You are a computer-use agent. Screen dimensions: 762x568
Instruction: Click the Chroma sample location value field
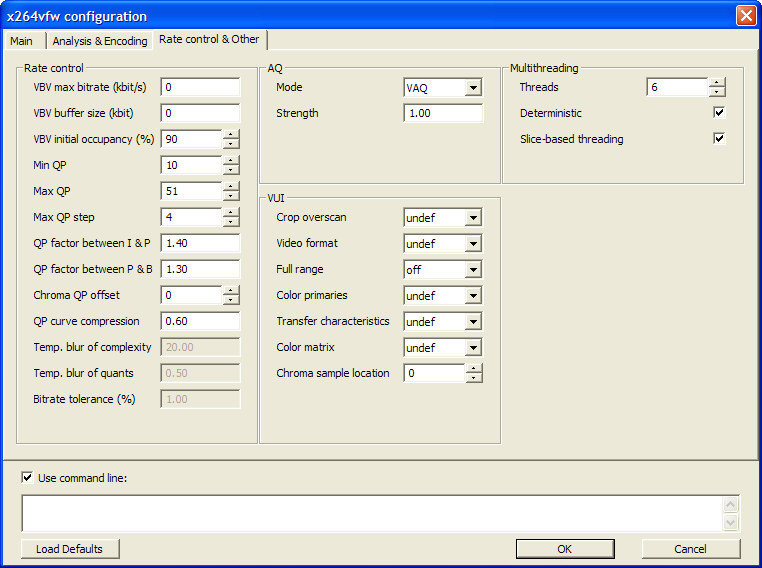pyautogui.click(x=434, y=373)
